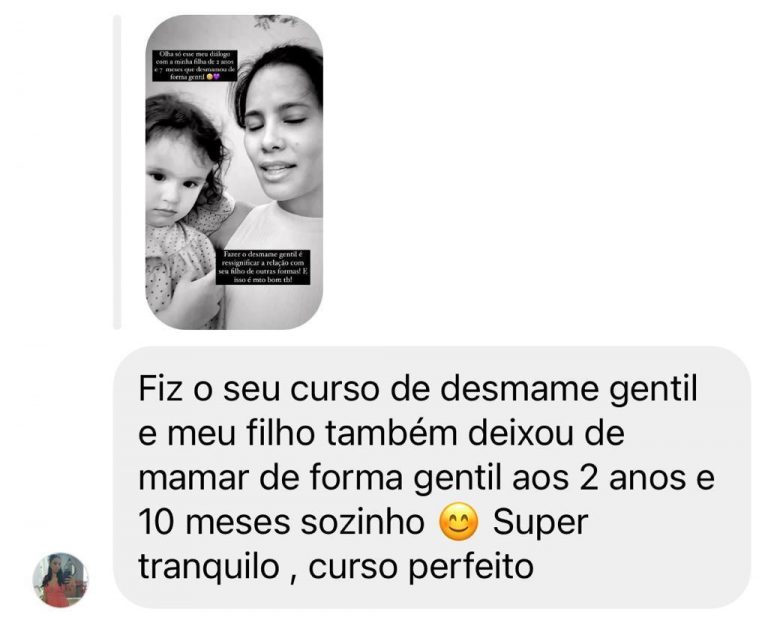This screenshot has width=768, height=641.
Task: Open the sender's round profile avatar
Action: tap(60, 580)
